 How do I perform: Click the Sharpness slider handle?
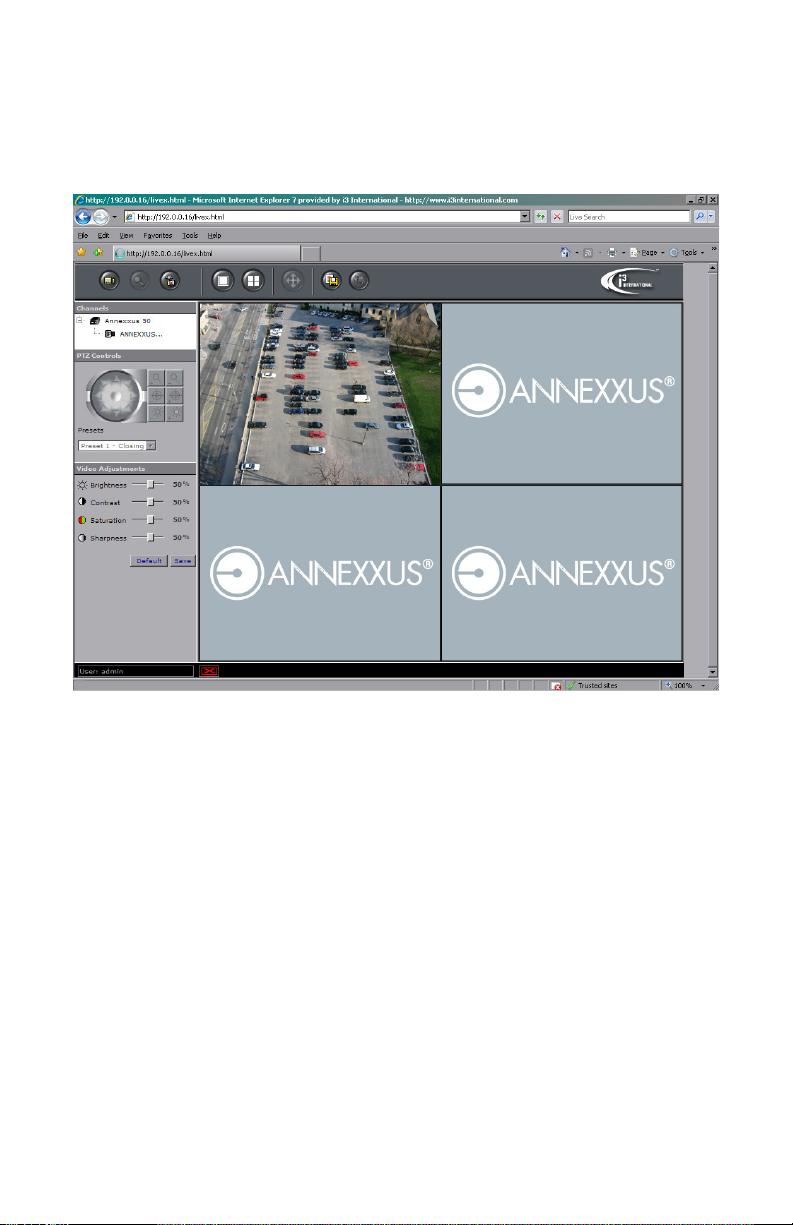pyautogui.click(x=151, y=538)
